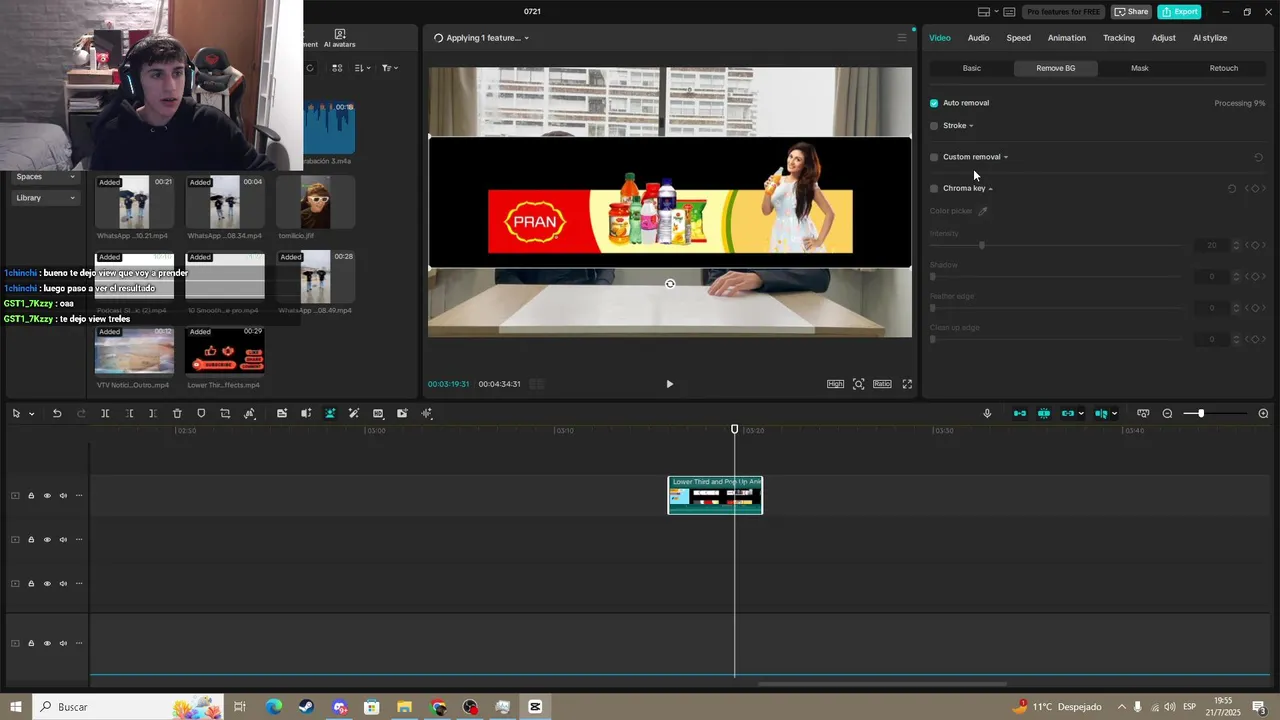Open CapCut from the taskbar
The width and height of the screenshot is (1280, 720).
point(535,707)
